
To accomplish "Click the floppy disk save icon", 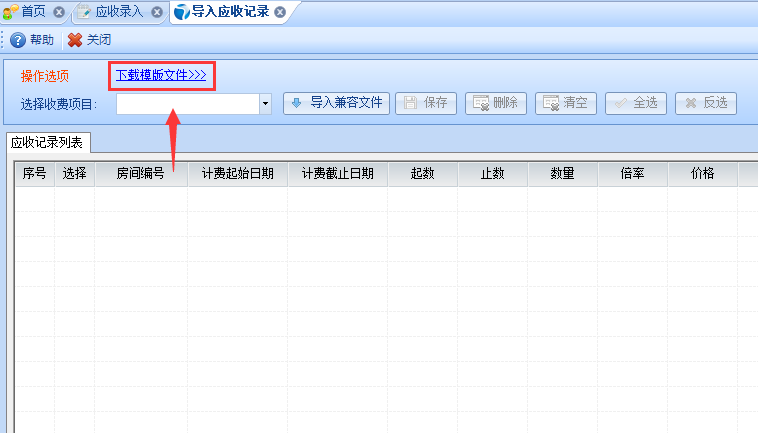I will coord(410,103).
